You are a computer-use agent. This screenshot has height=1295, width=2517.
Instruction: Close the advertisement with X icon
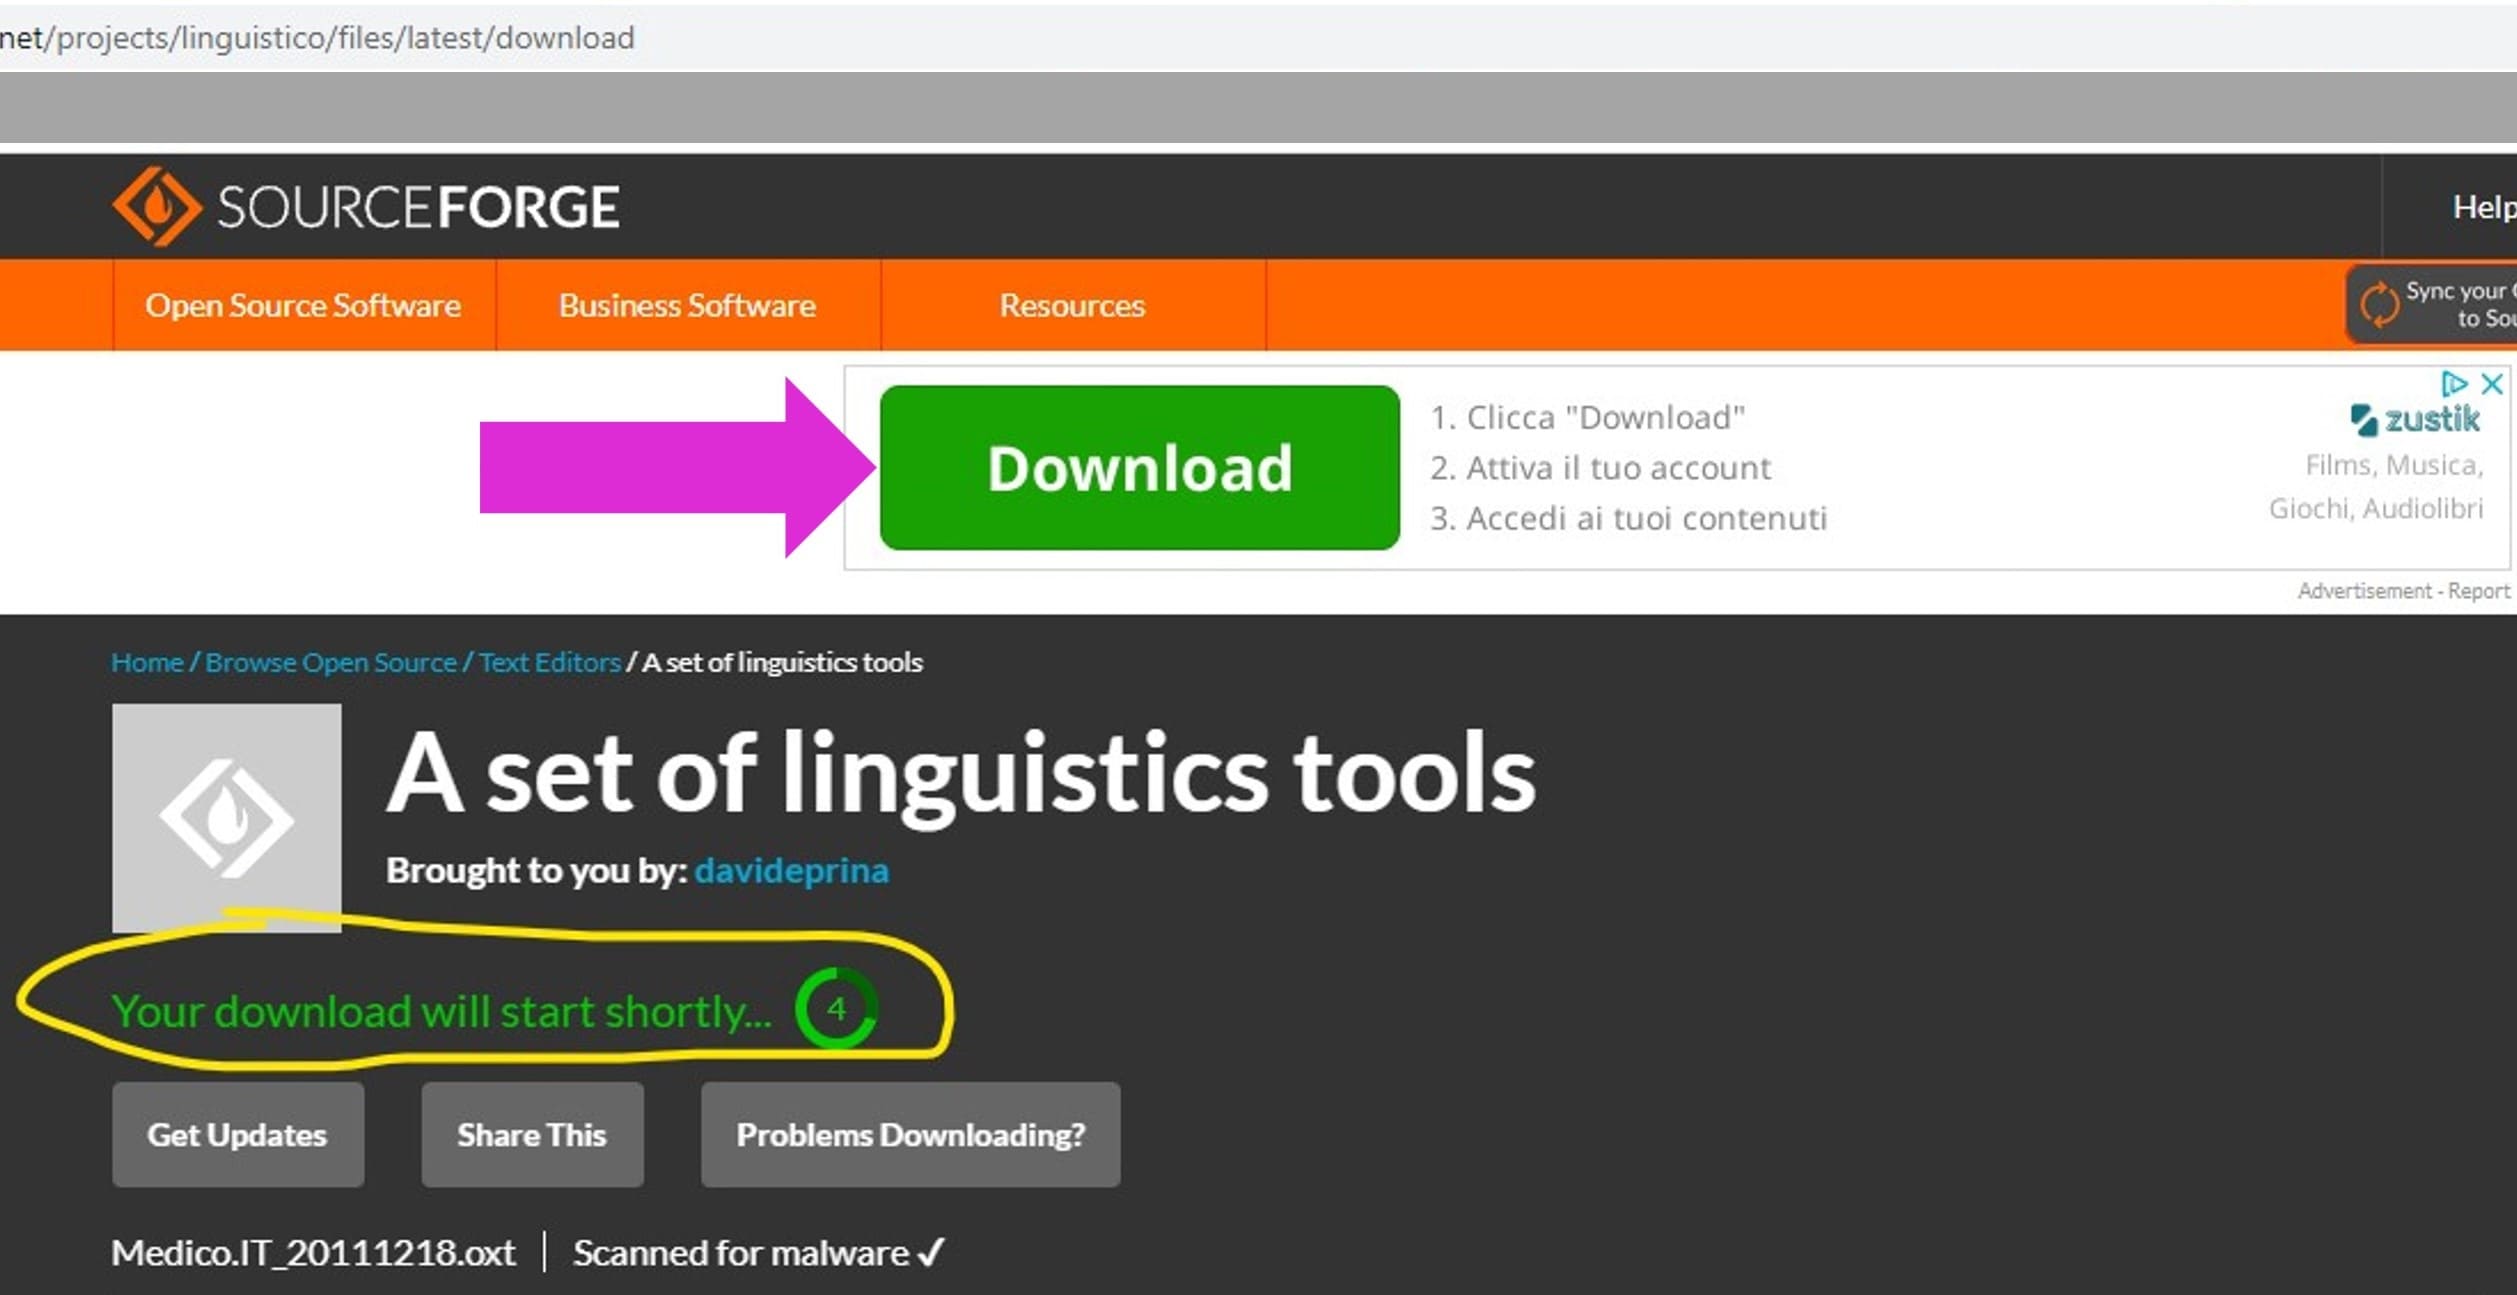pyautogui.click(x=2492, y=384)
